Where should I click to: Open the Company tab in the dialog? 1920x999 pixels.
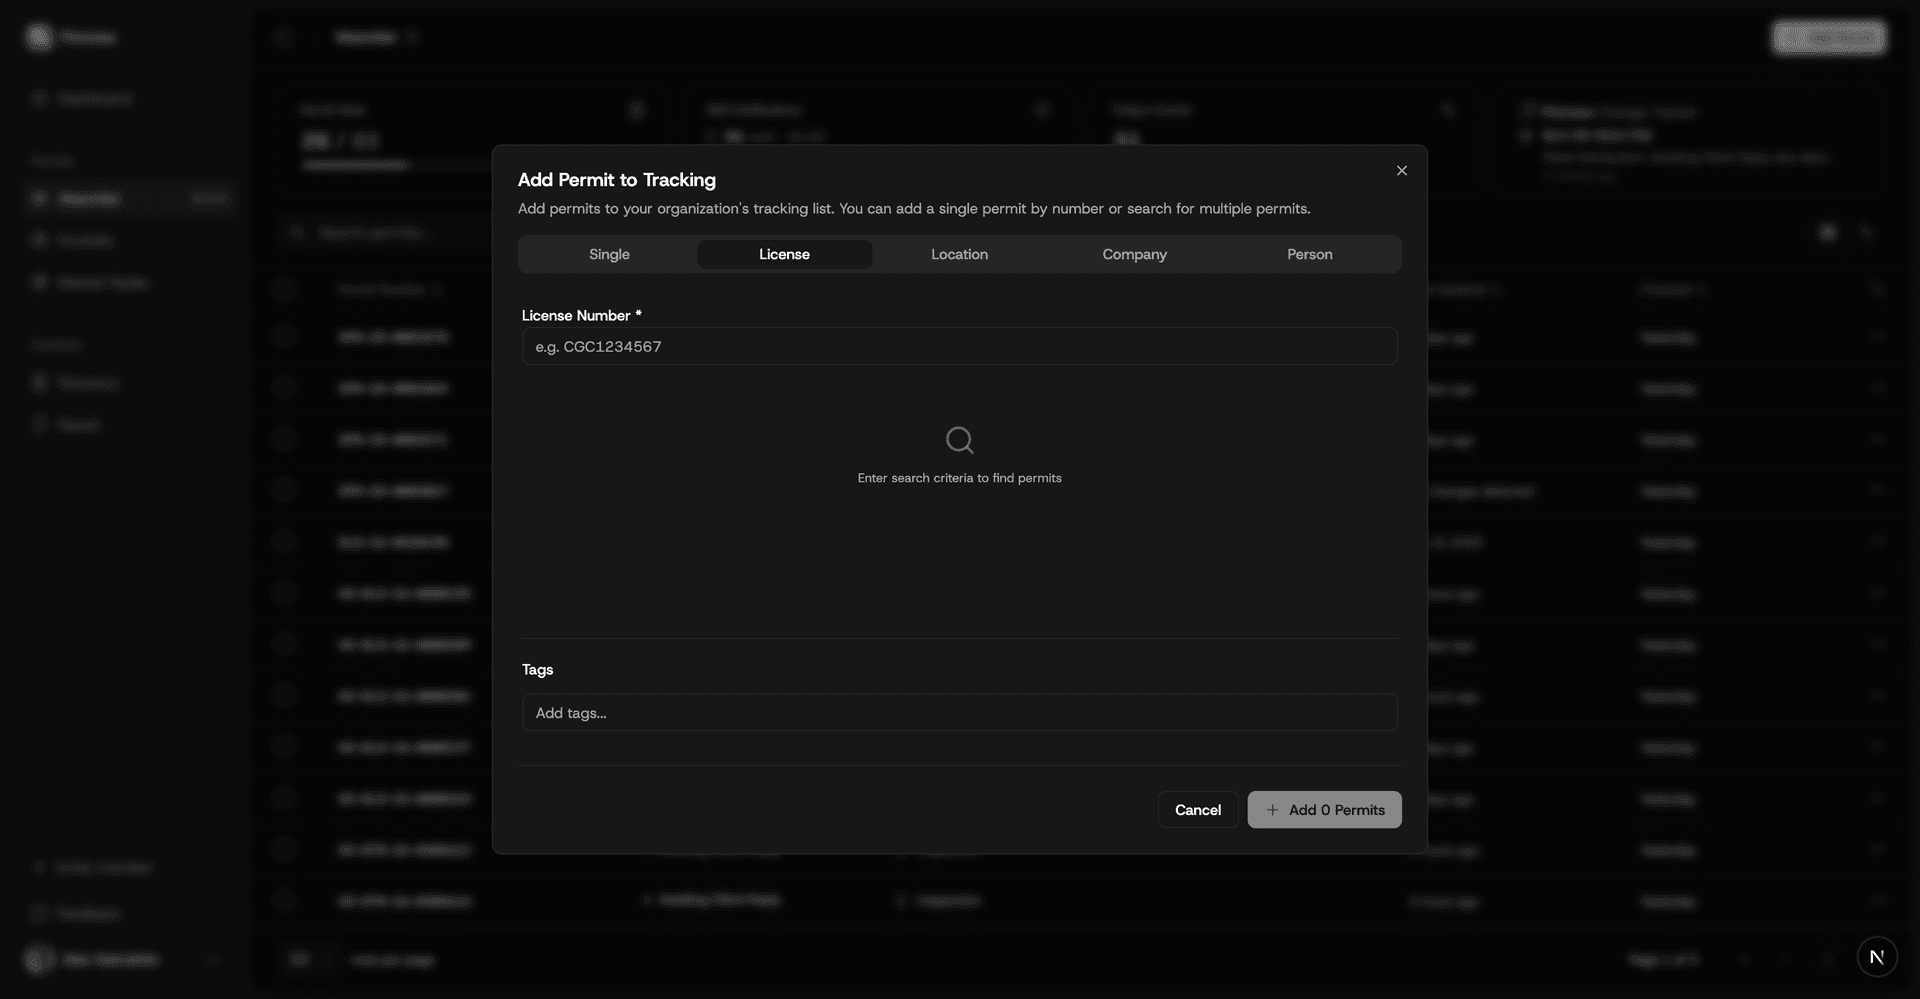click(1134, 254)
